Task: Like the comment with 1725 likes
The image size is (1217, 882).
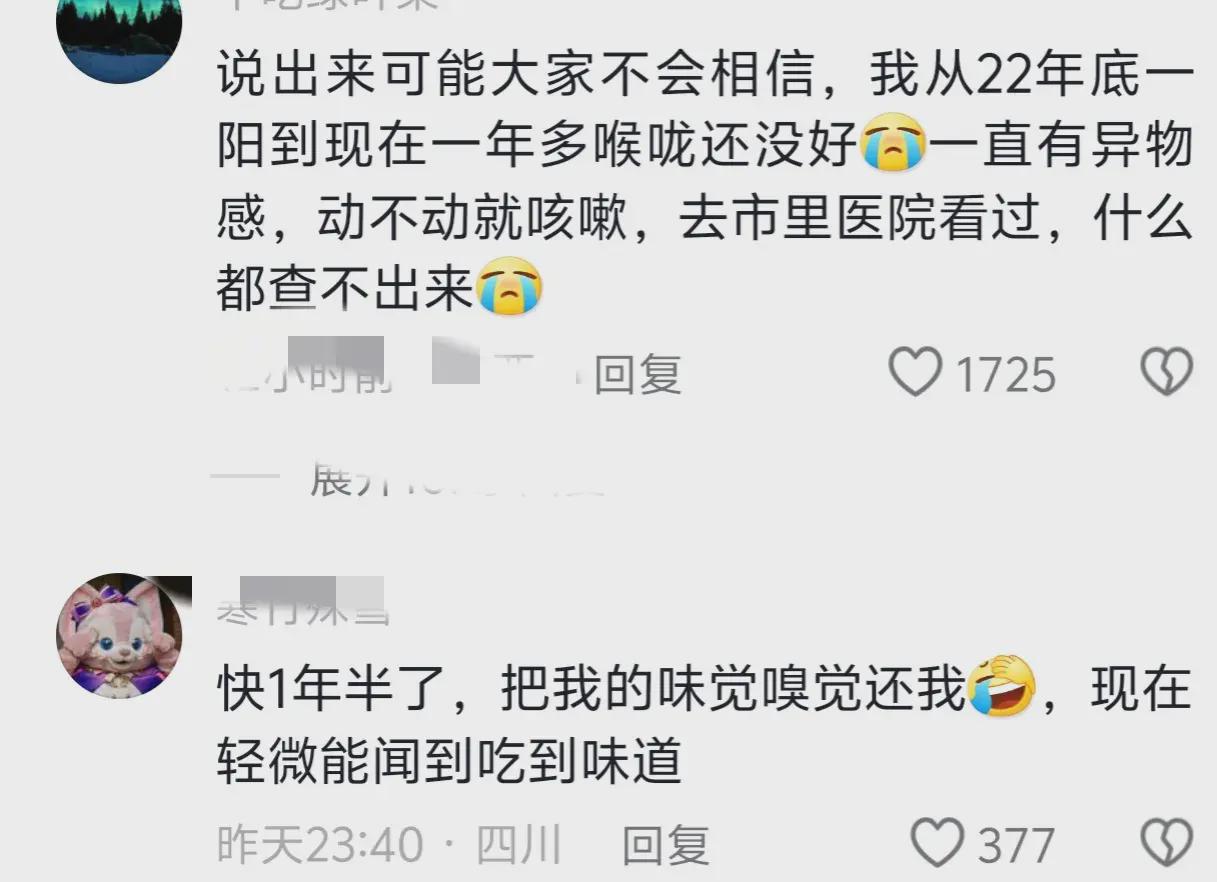Action: pyautogui.click(x=915, y=373)
